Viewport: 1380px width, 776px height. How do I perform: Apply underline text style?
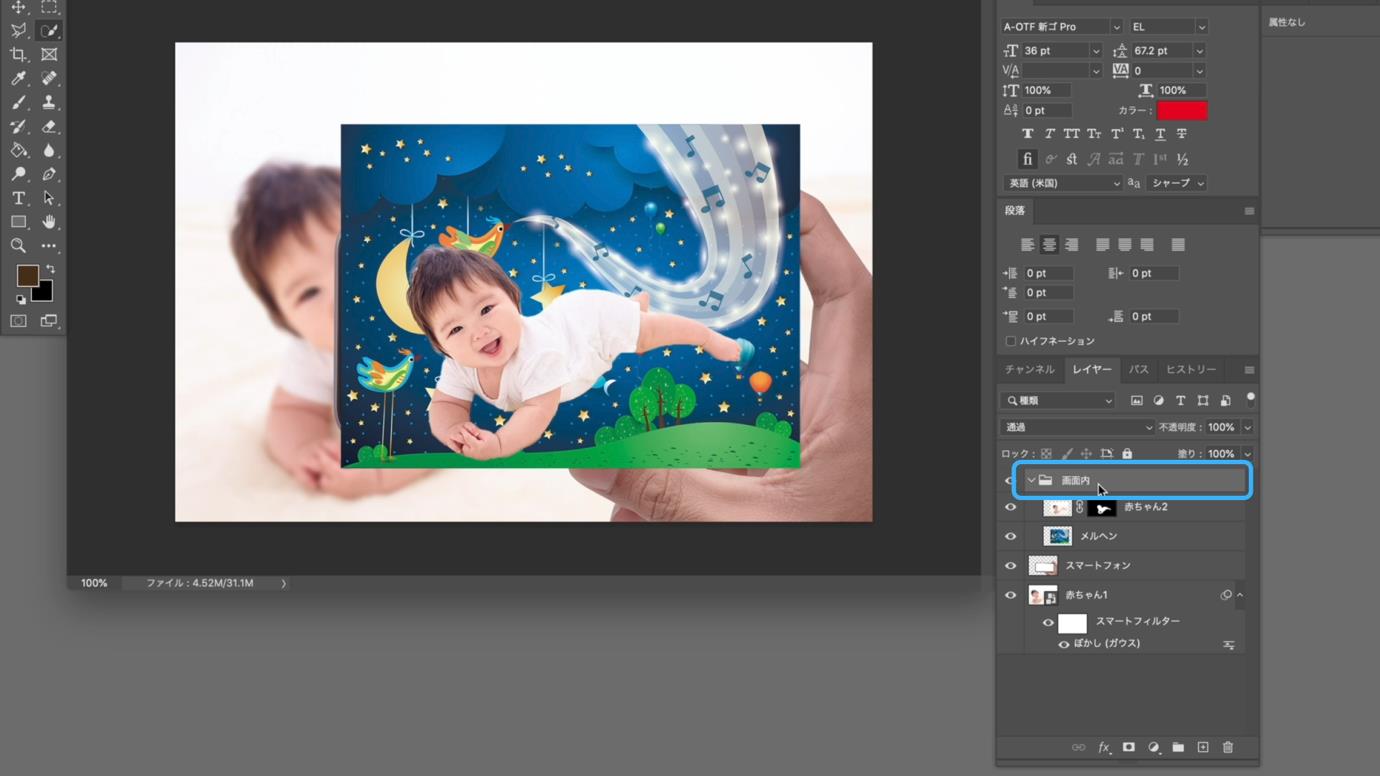[x=1160, y=134]
